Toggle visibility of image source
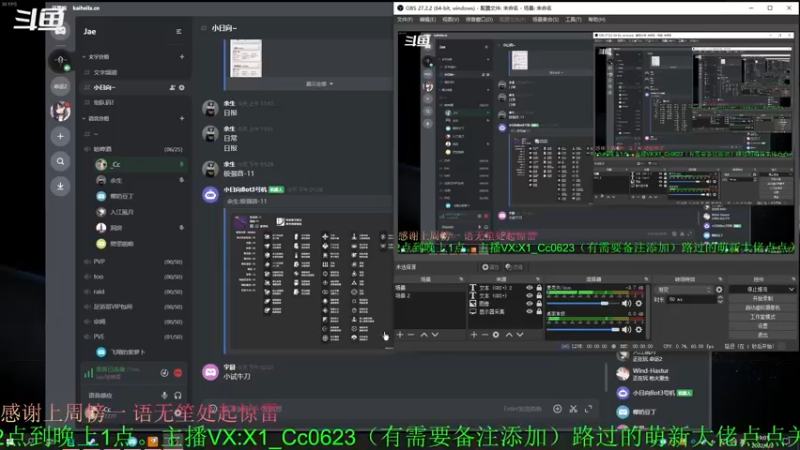 (x=530, y=304)
